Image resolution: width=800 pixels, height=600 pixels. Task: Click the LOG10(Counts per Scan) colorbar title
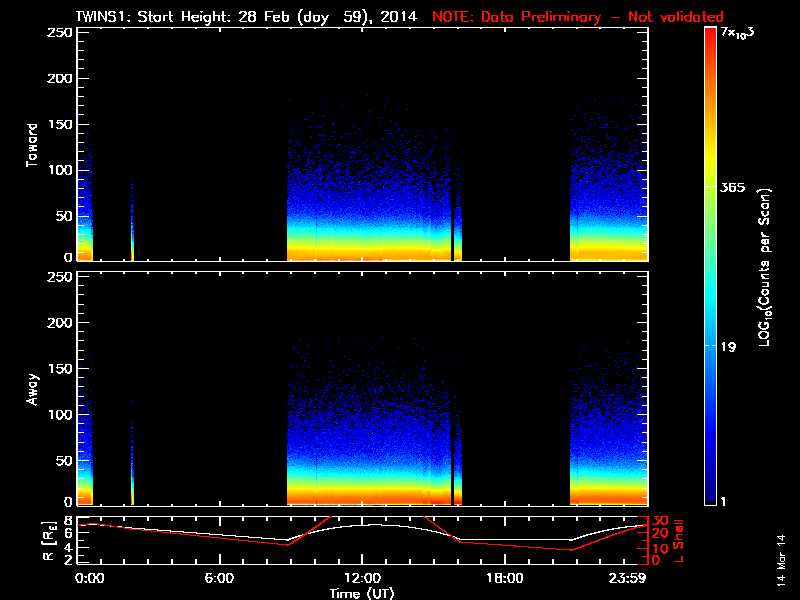[763, 267]
